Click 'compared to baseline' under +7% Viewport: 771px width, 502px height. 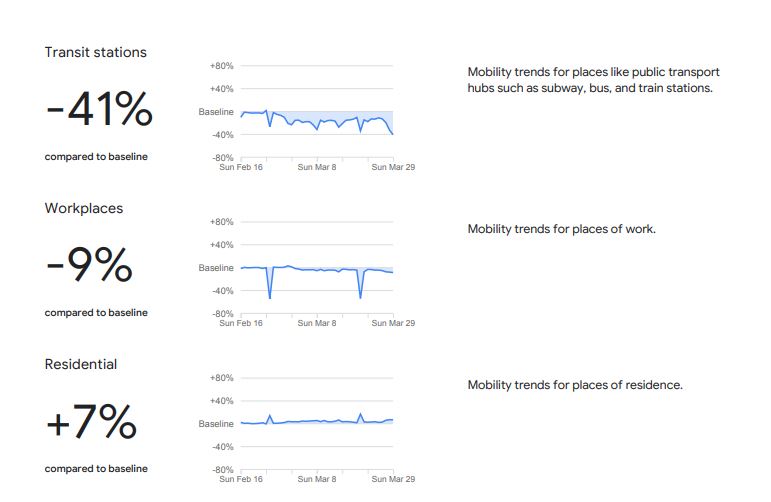(x=96, y=468)
